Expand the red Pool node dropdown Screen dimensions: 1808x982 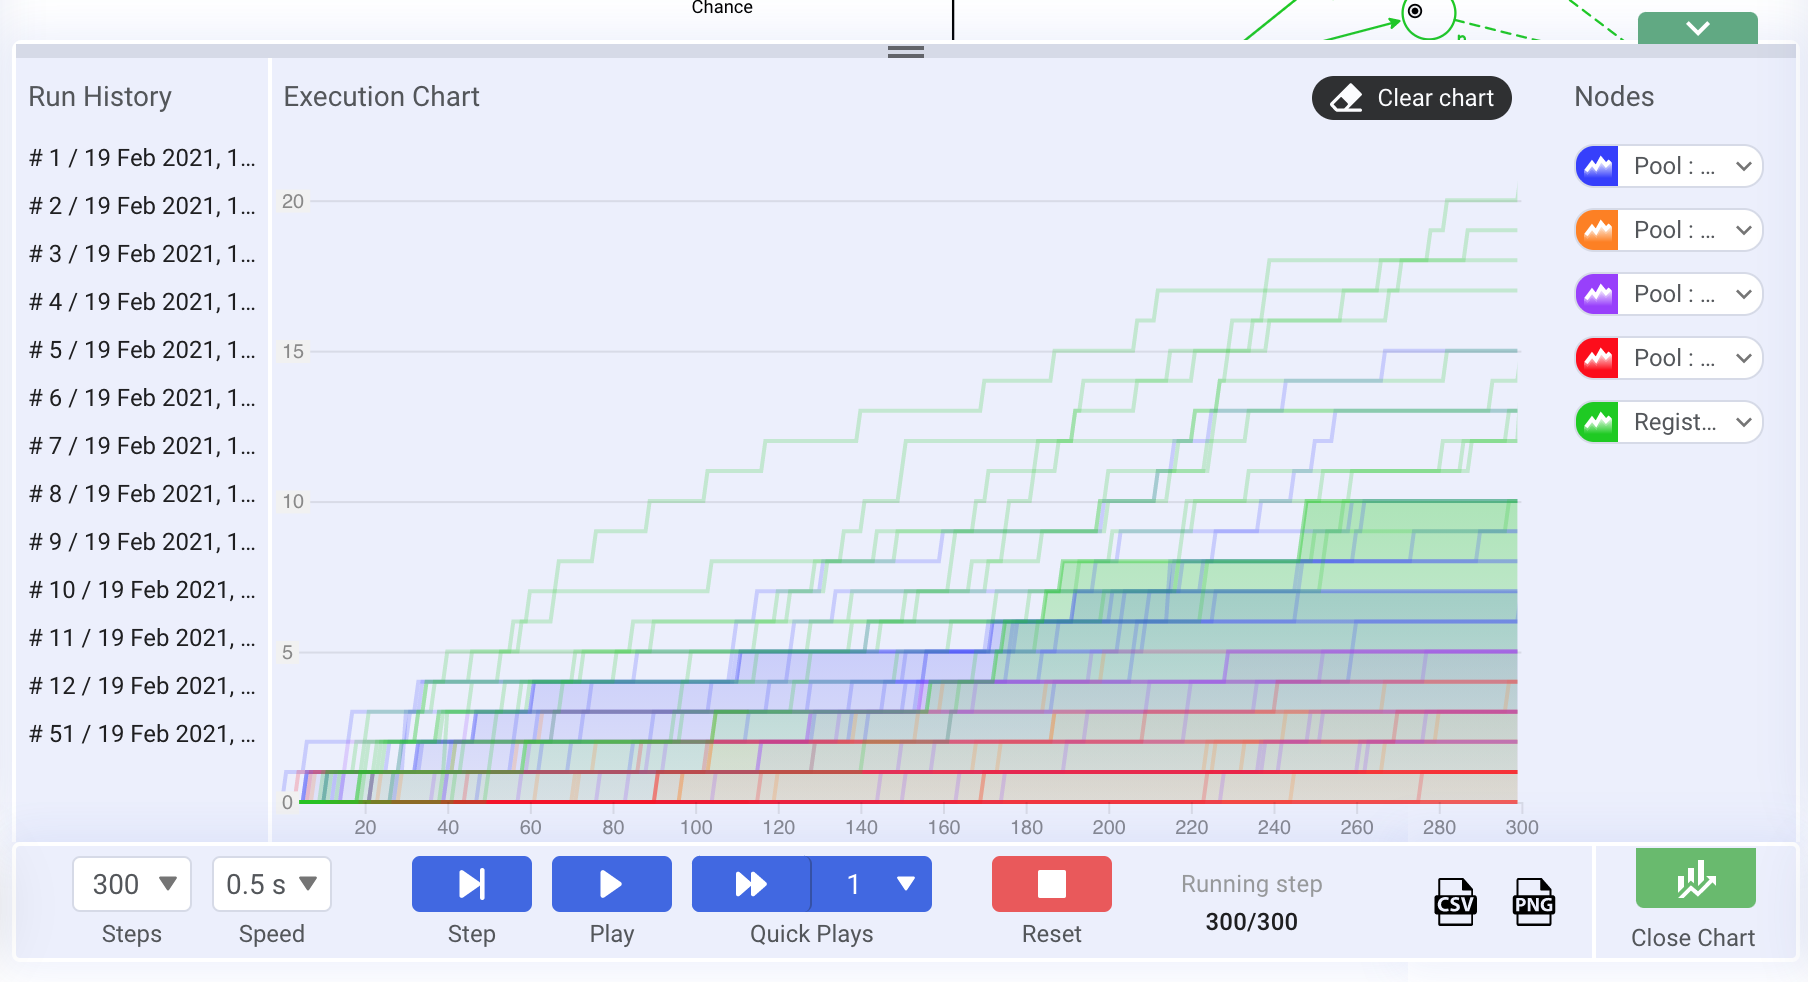(x=1743, y=358)
